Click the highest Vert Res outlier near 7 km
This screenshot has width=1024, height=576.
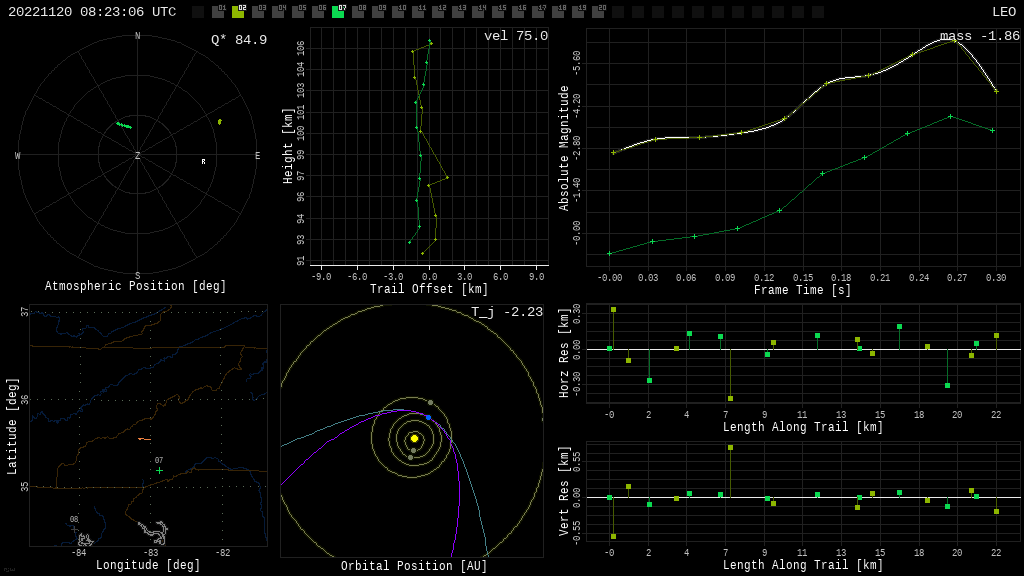click(x=730, y=447)
